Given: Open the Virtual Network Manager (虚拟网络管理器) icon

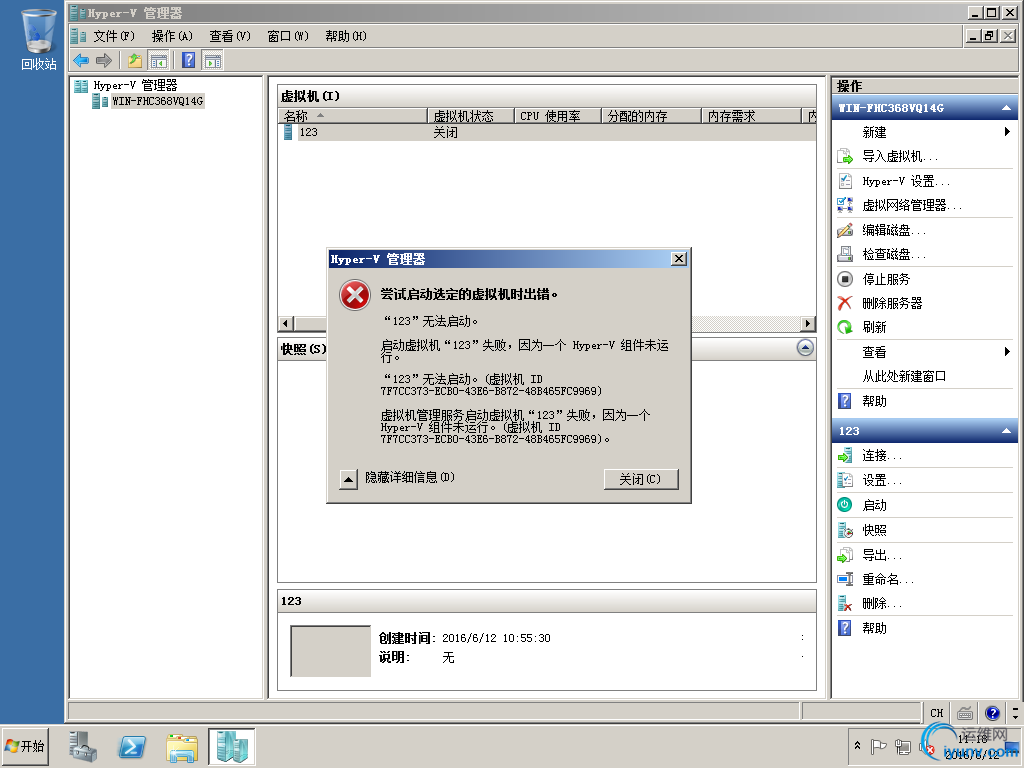Looking at the screenshot, I should 845,205.
